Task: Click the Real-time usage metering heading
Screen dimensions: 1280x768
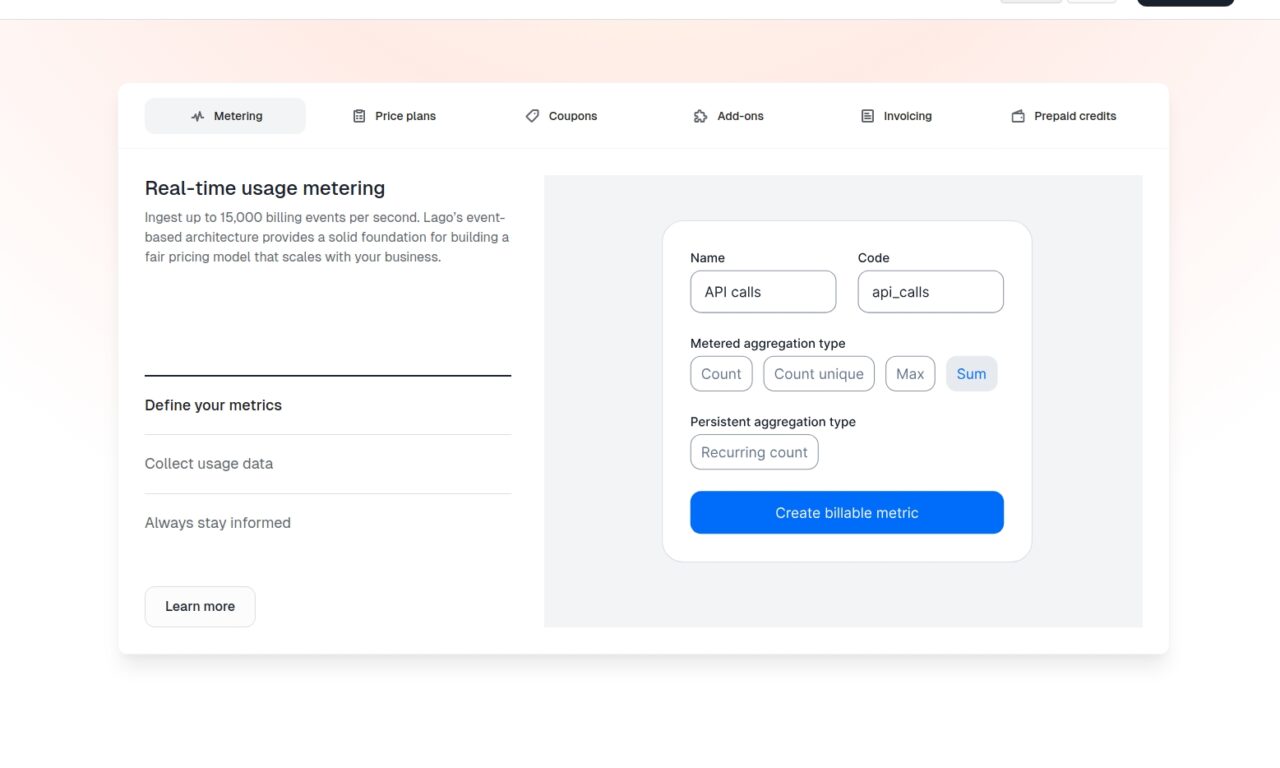Action: coord(265,188)
